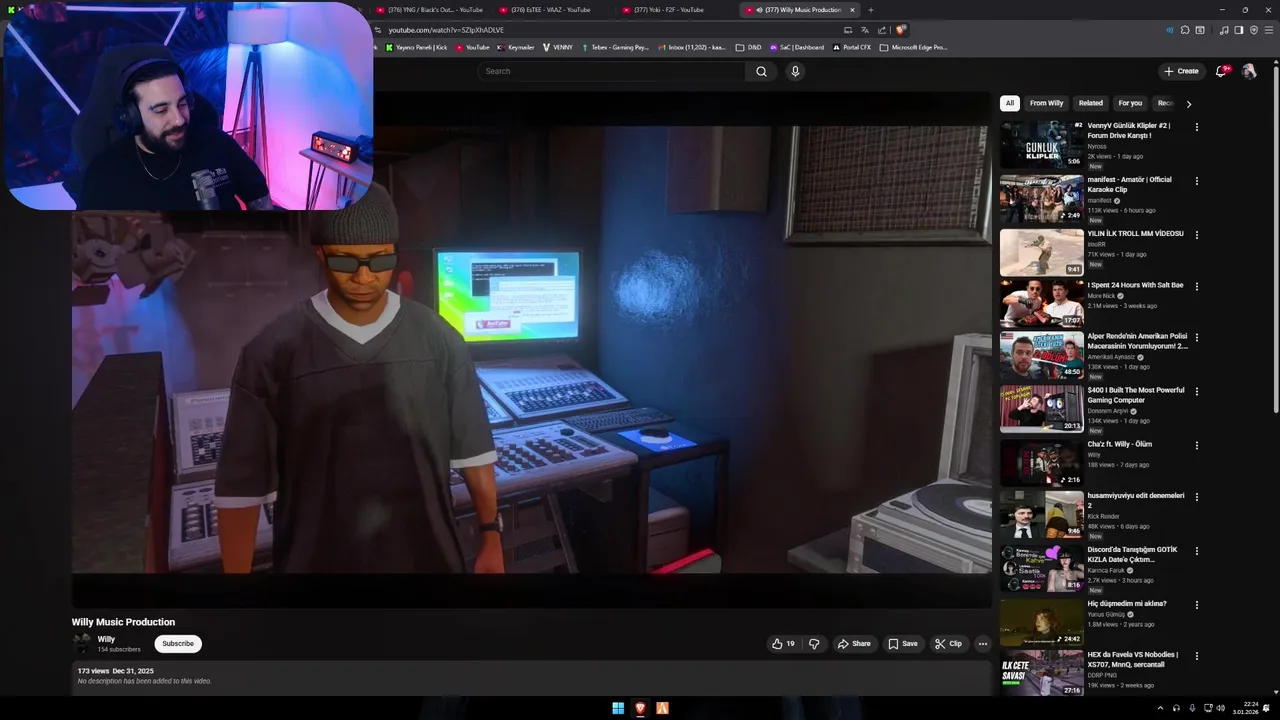Open the Keymailer bookmark
Image resolution: width=1280 pixels, height=720 pixels.
point(516,47)
